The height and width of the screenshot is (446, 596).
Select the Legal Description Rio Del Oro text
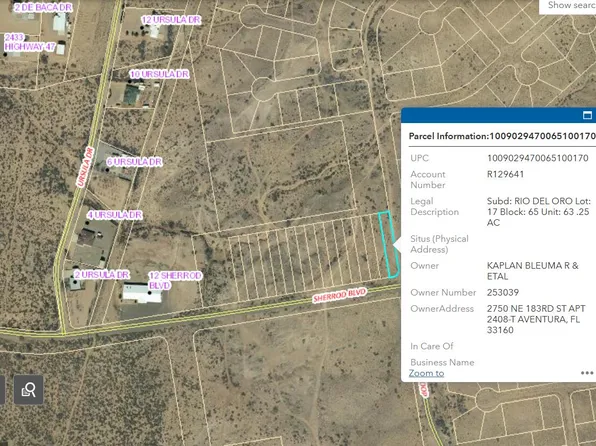[539, 212]
